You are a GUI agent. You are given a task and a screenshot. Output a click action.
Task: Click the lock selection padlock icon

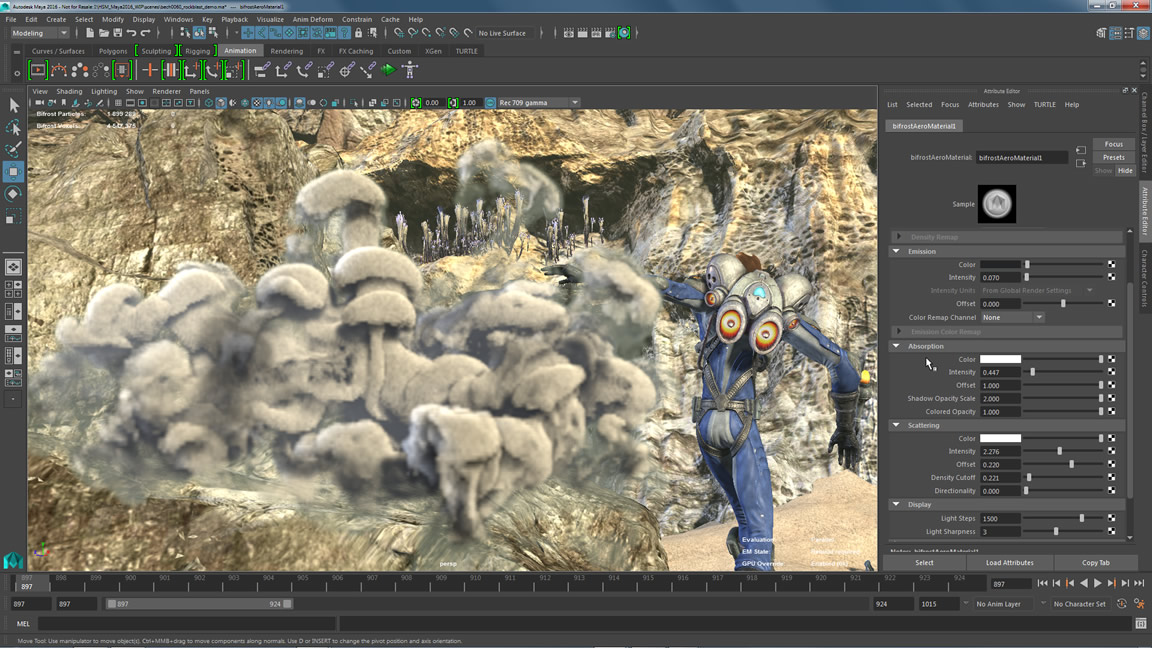[x=359, y=33]
